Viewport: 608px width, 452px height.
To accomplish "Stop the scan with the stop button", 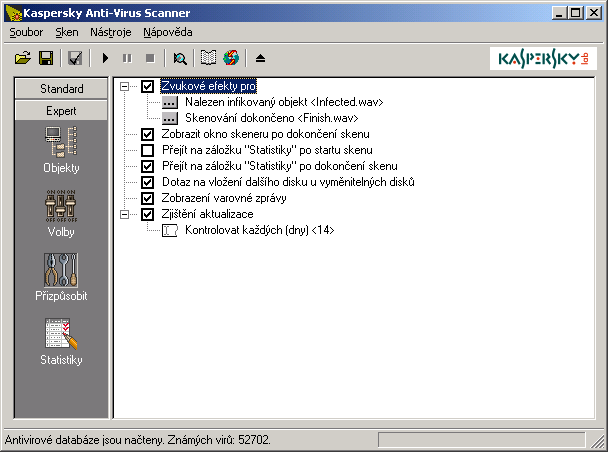I will pos(150,59).
